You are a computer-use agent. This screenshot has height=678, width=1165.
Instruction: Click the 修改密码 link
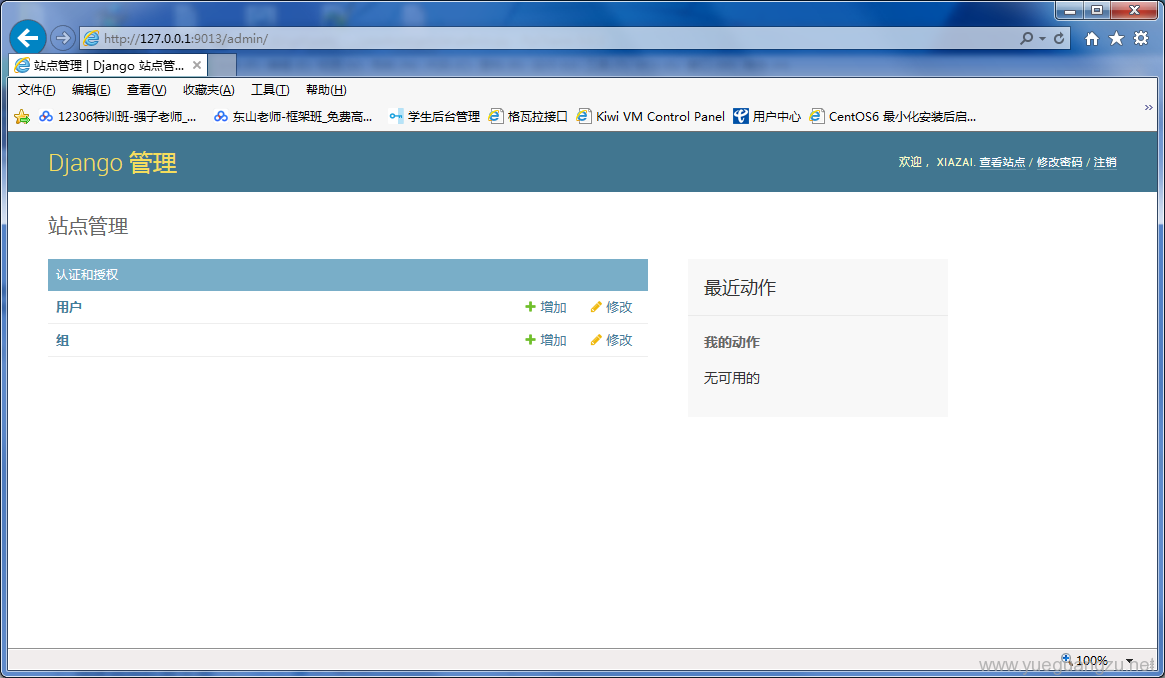[x=1059, y=162]
